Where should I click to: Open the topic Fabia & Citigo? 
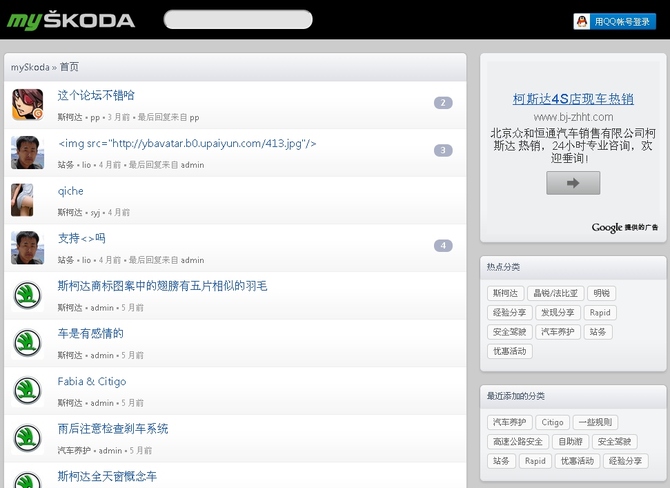coord(92,381)
